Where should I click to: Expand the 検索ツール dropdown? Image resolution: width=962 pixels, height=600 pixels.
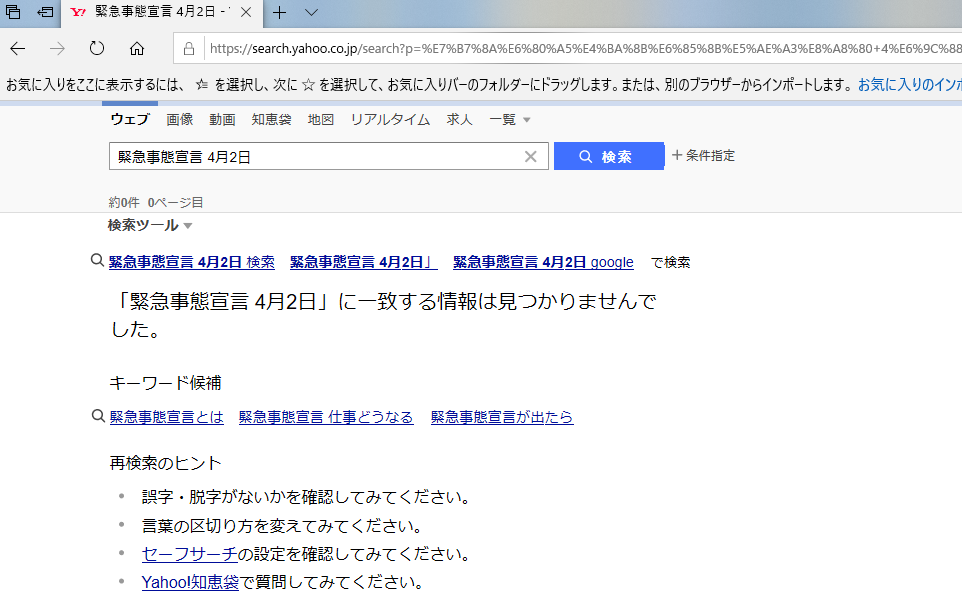pos(150,226)
